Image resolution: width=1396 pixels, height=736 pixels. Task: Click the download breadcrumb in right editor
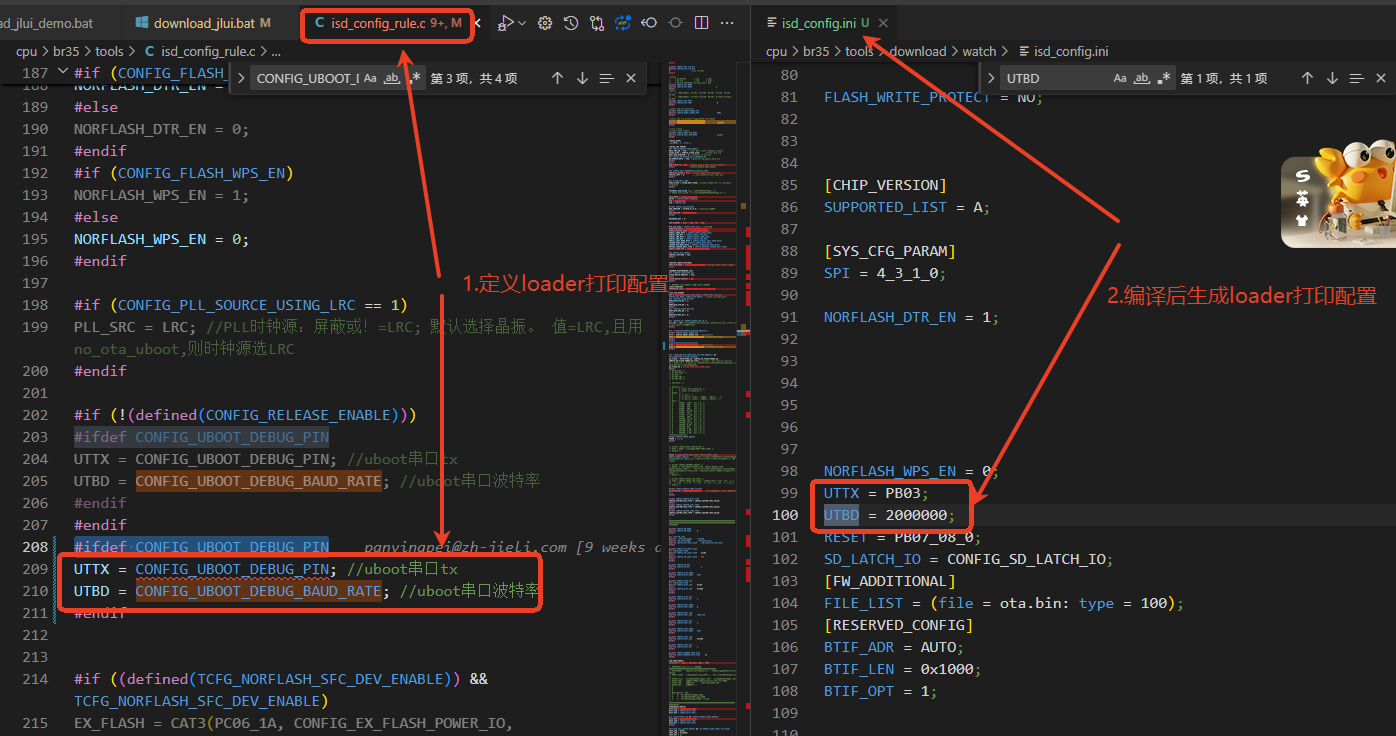[918, 51]
